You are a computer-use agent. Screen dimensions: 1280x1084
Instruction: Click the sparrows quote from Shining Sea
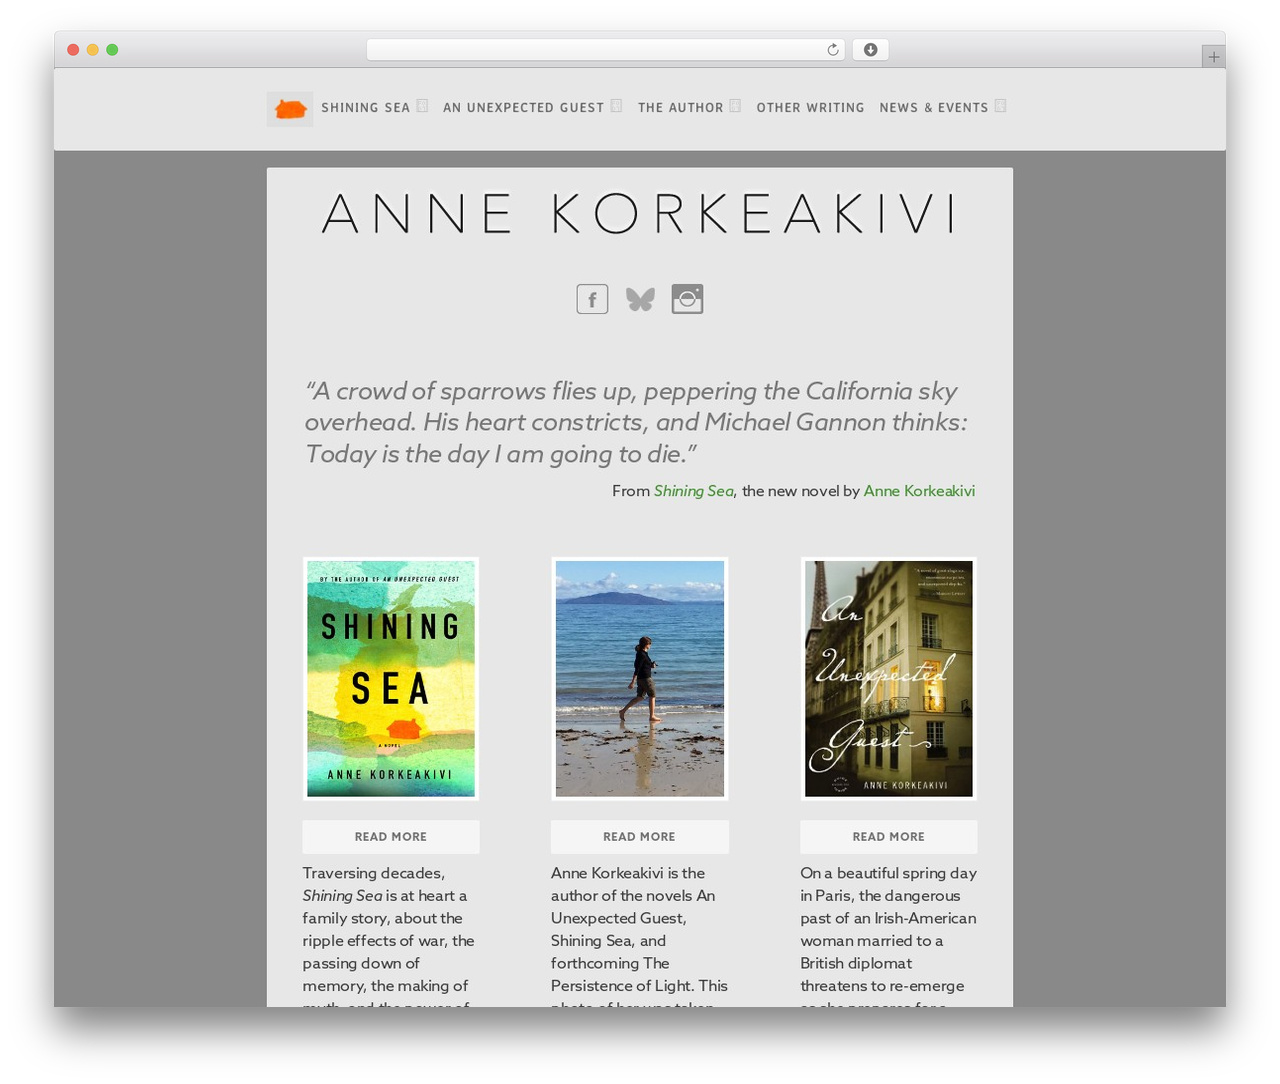pos(636,422)
